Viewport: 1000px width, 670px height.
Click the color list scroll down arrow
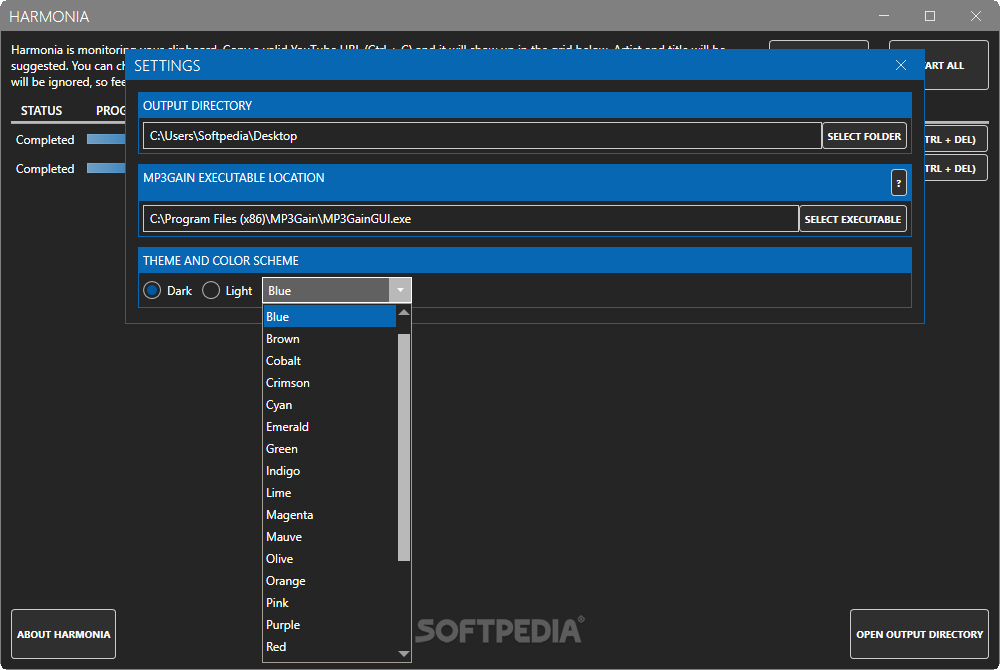[x=404, y=653]
